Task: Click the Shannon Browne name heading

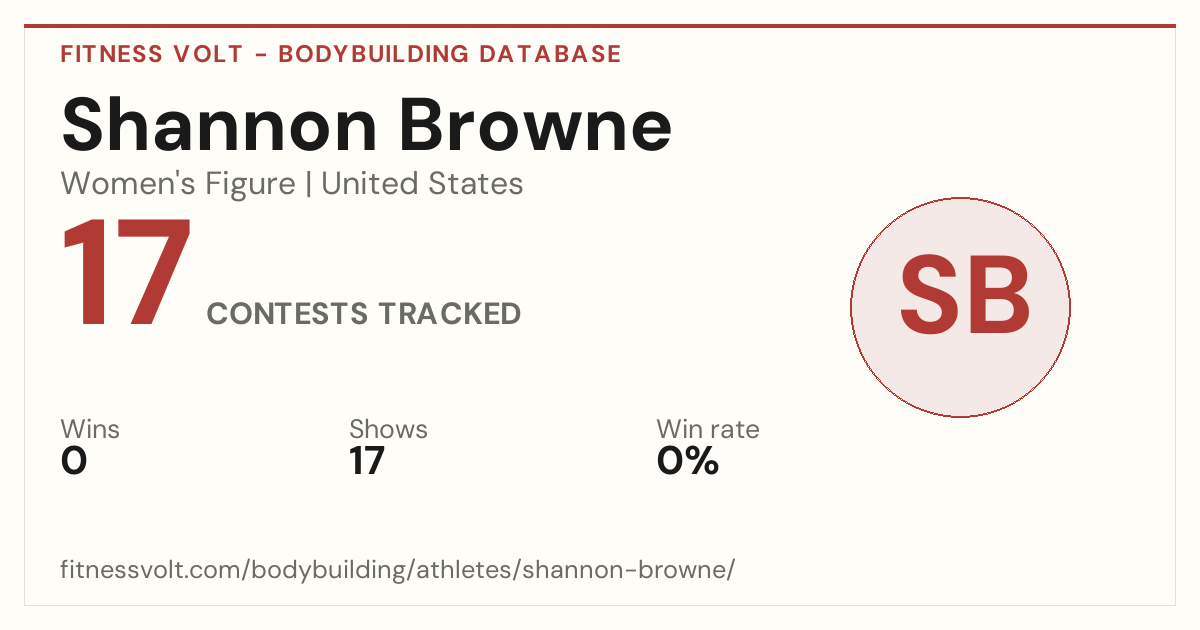Action: tap(366, 125)
